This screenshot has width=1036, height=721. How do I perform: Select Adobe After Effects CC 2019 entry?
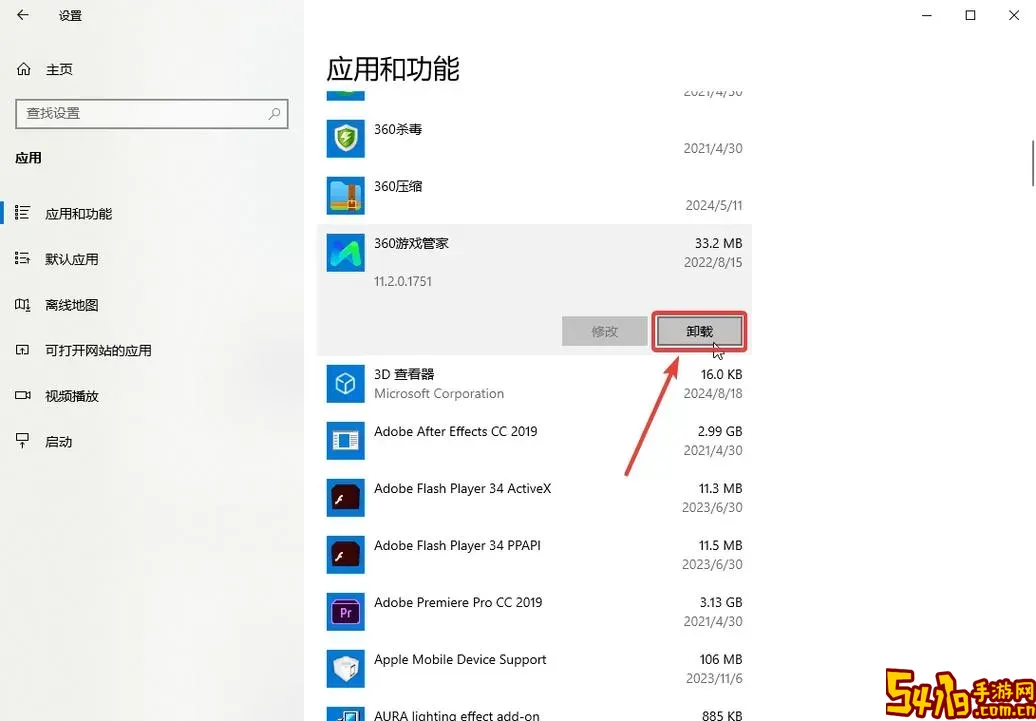535,440
